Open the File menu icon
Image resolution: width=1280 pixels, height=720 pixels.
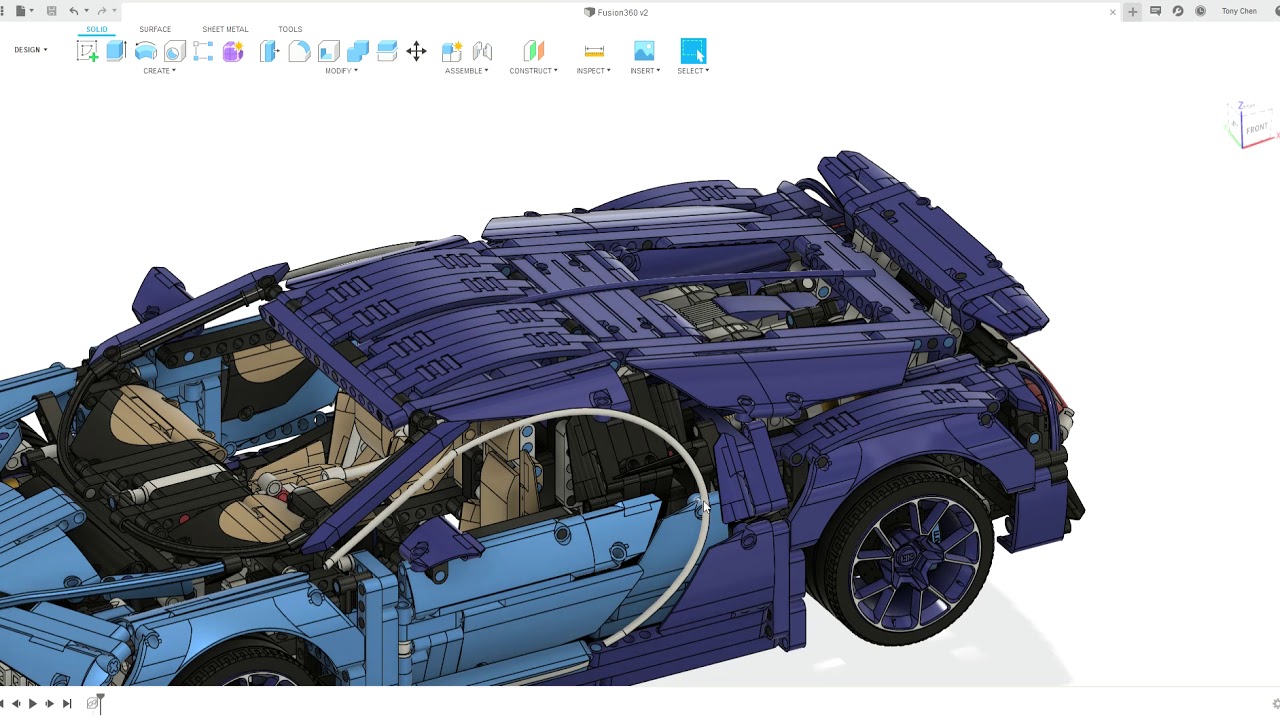[20, 11]
